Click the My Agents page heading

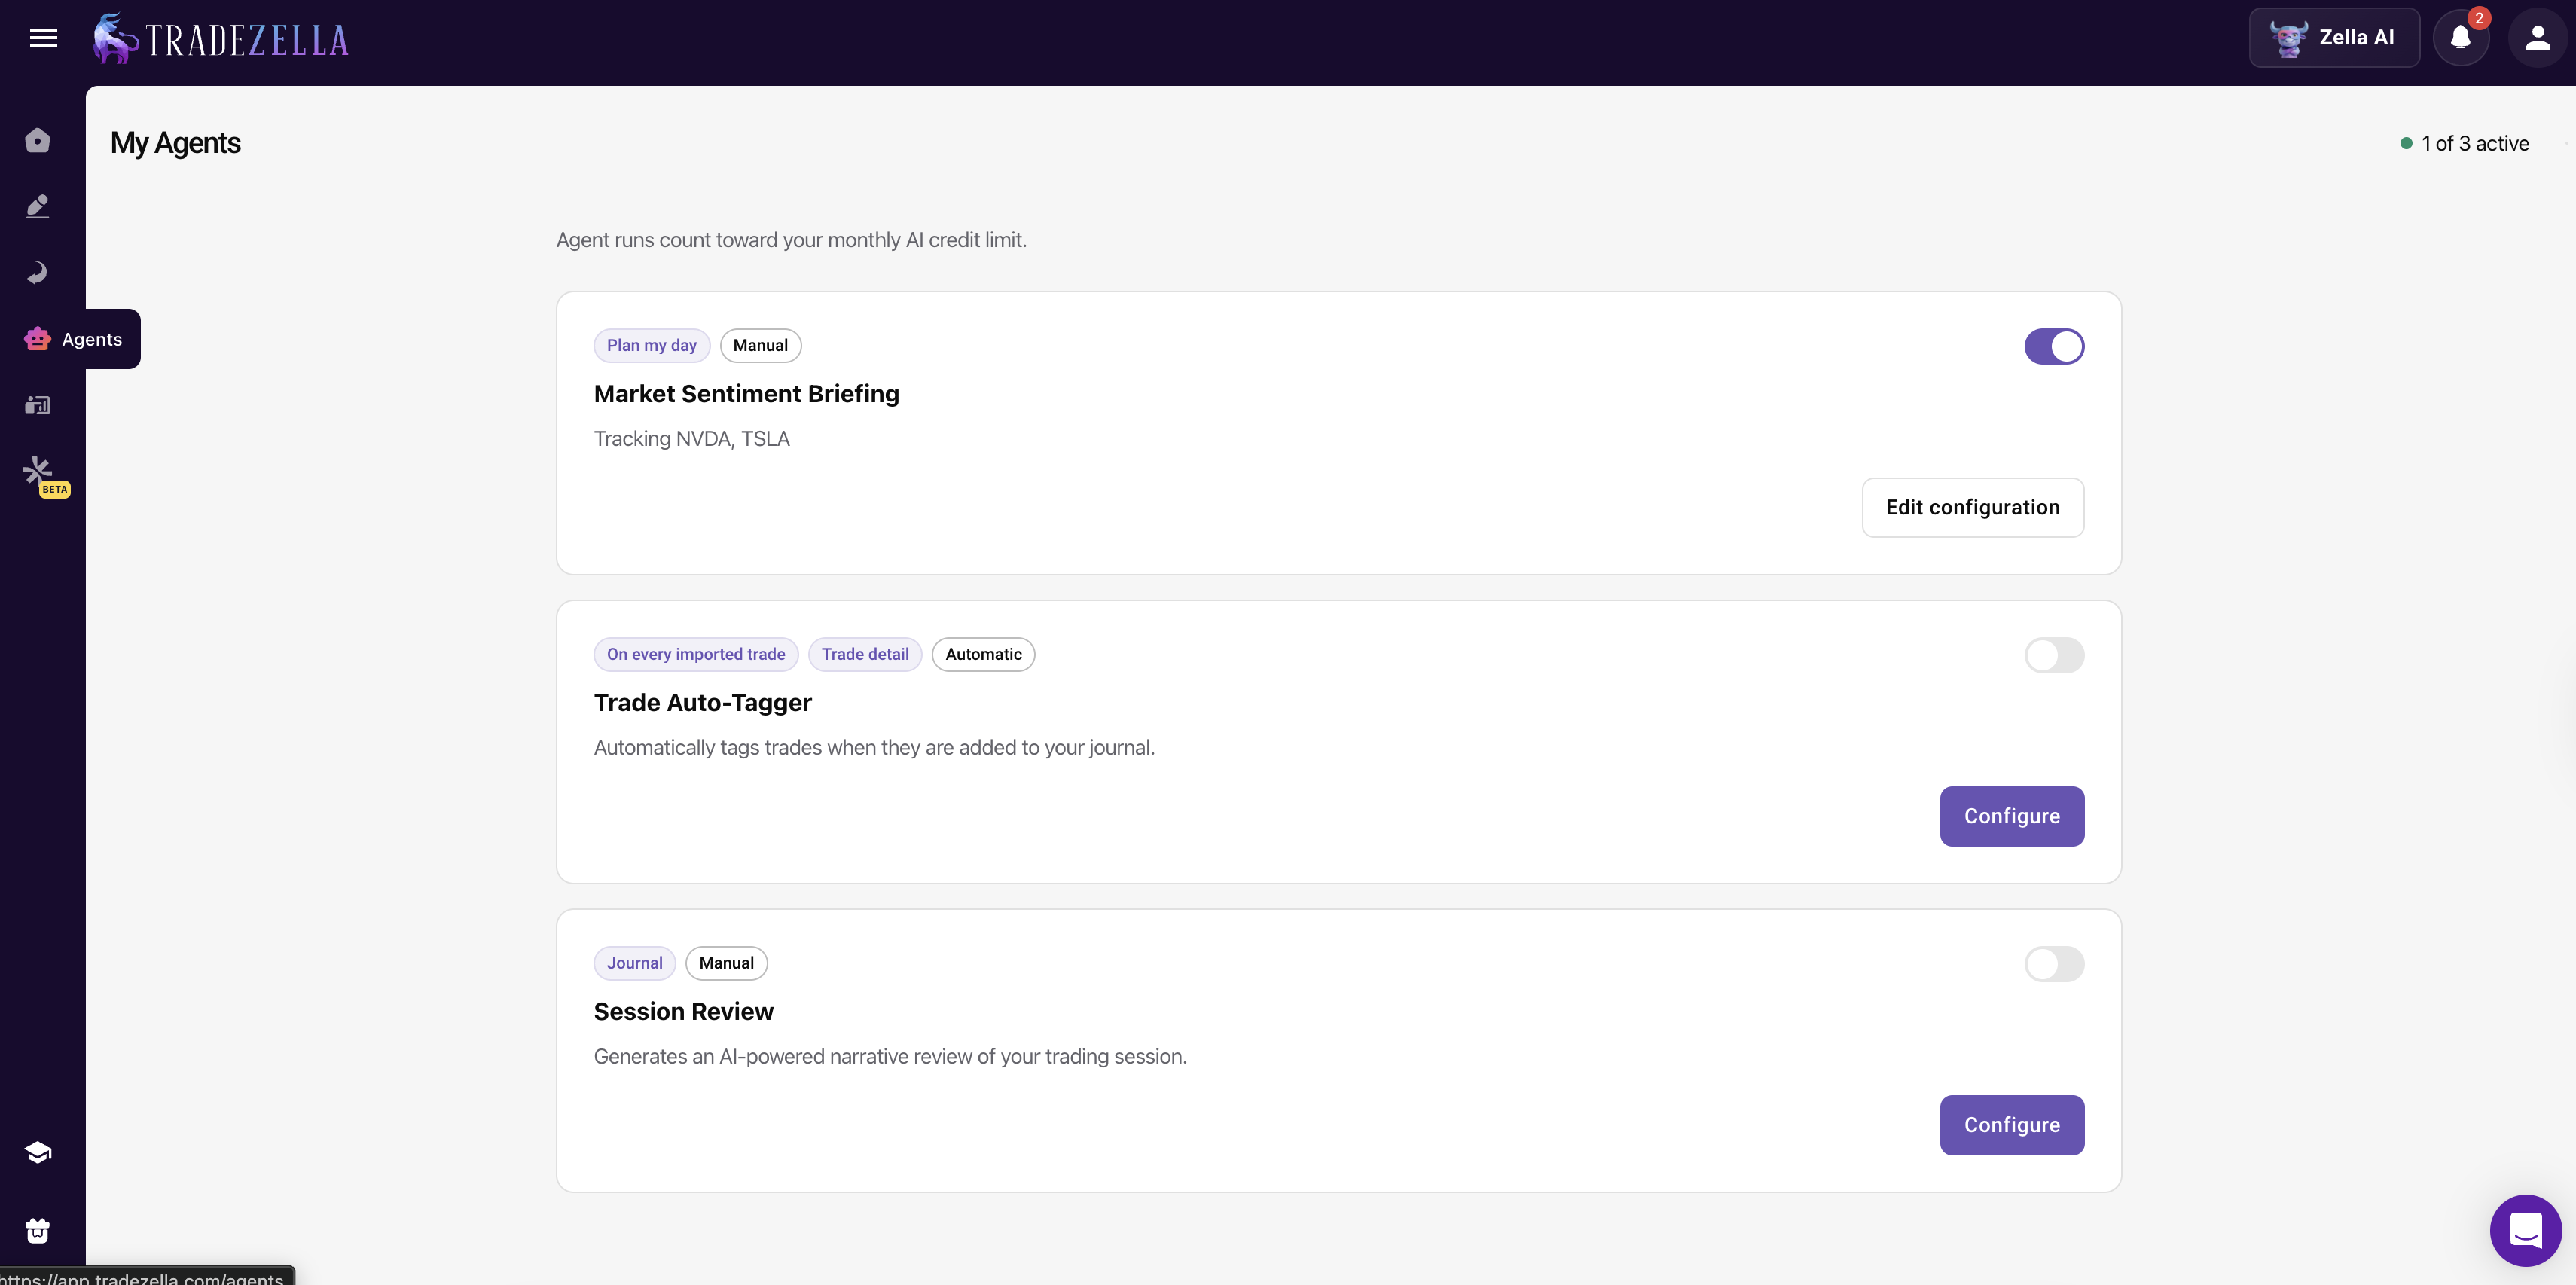(175, 143)
